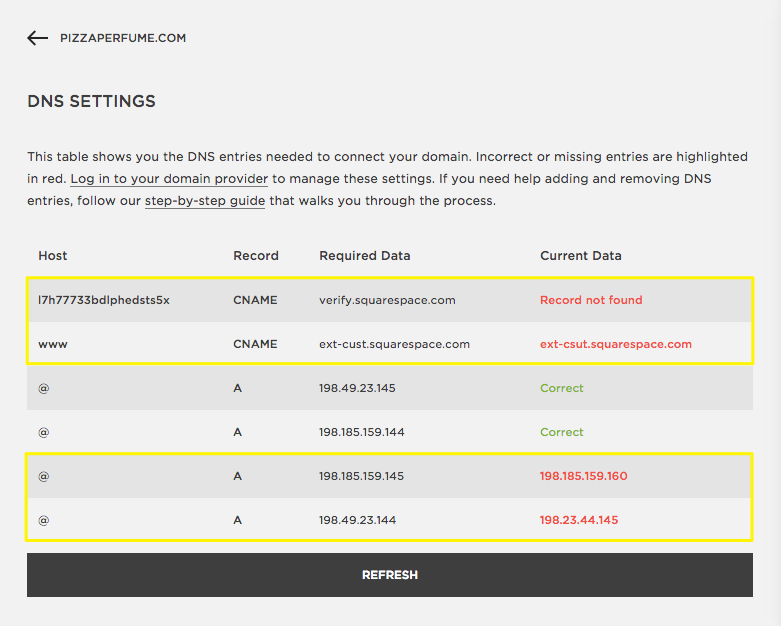
Task: Click the Host column header
Action: pyautogui.click(x=53, y=256)
